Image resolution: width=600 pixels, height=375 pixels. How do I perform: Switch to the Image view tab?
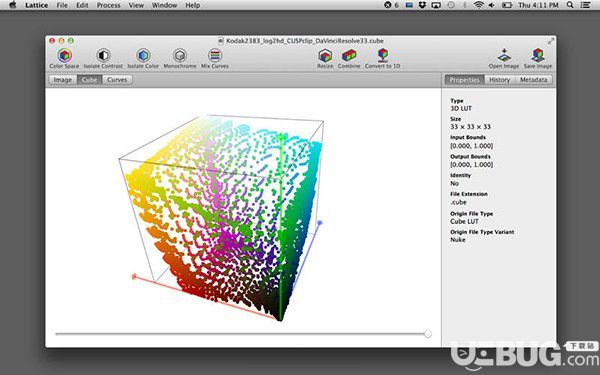63,80
